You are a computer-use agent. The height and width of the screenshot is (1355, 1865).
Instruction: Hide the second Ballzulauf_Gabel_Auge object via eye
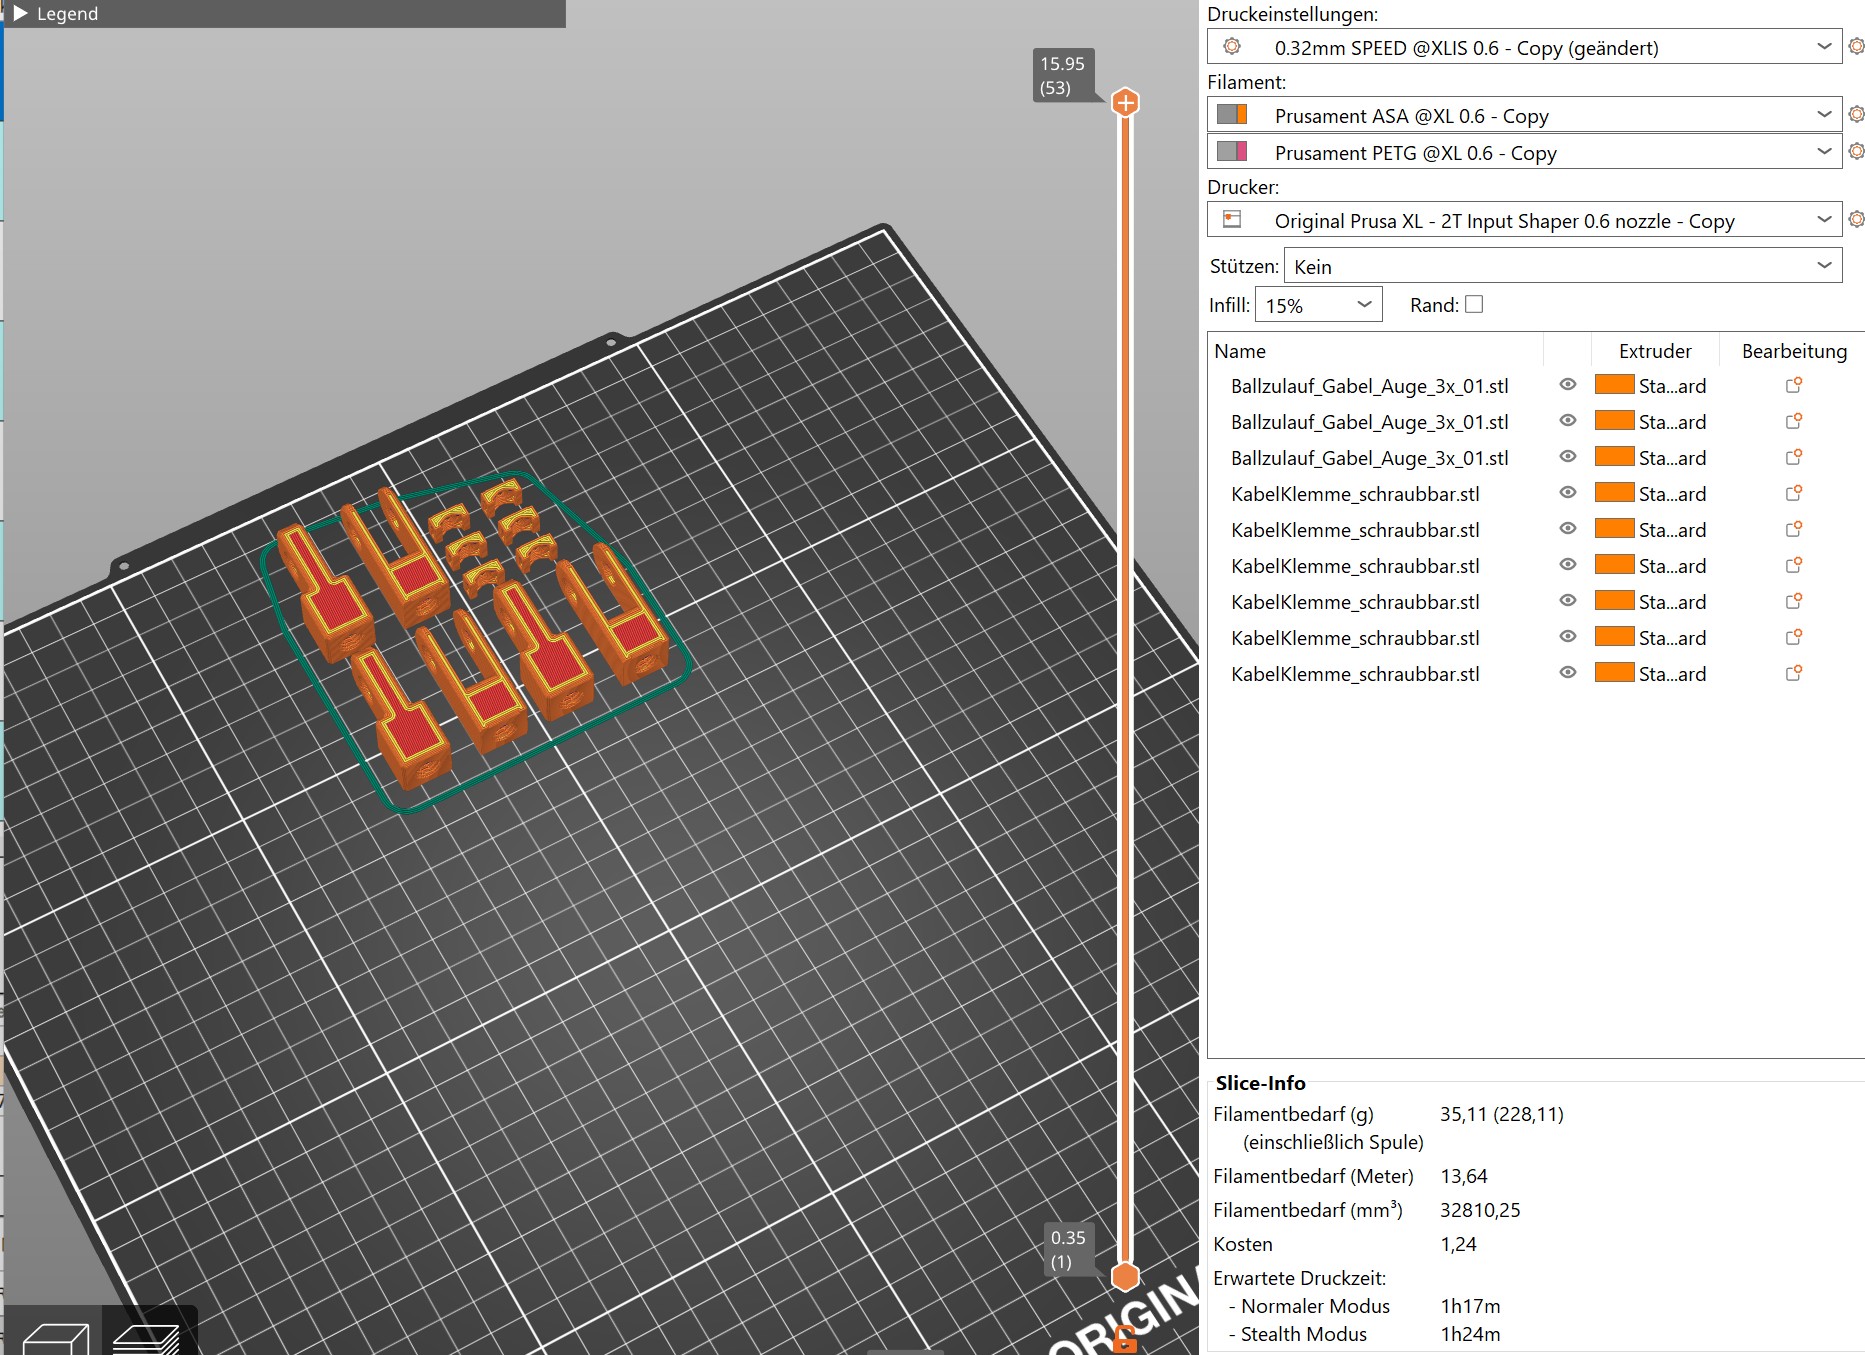point(1568,421)
